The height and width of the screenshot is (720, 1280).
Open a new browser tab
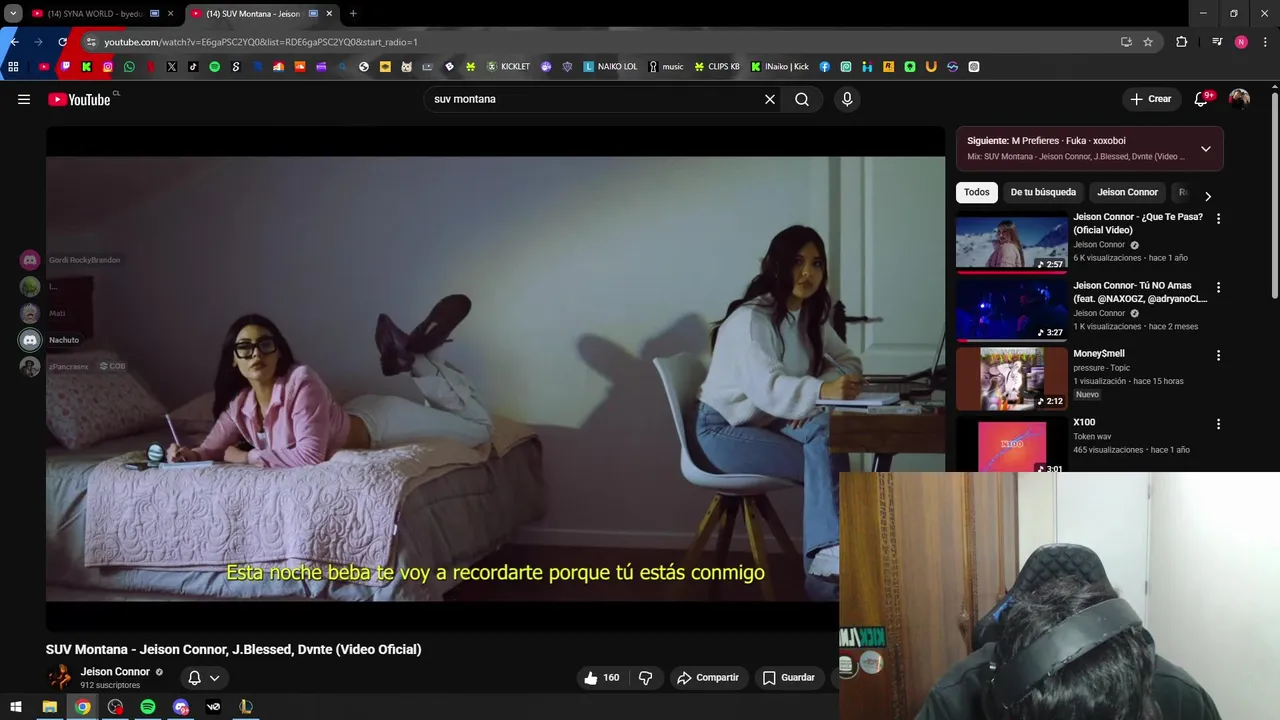point(353,14)
